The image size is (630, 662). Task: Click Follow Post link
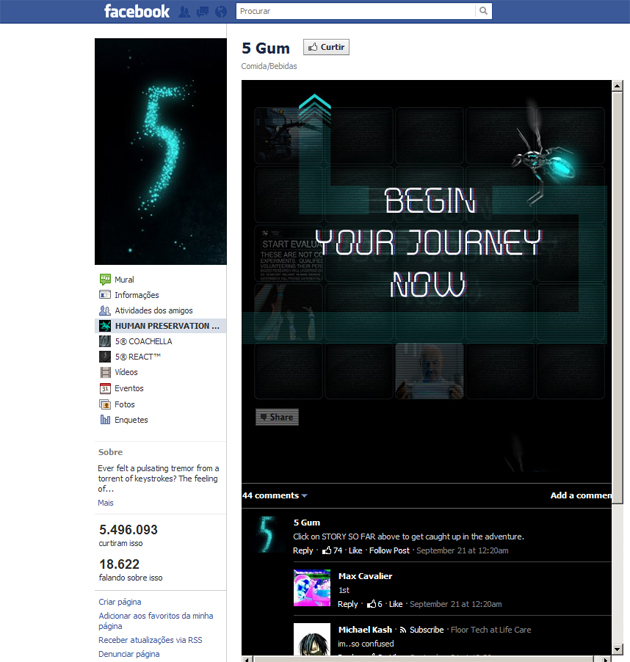click(x=389, y=551)
